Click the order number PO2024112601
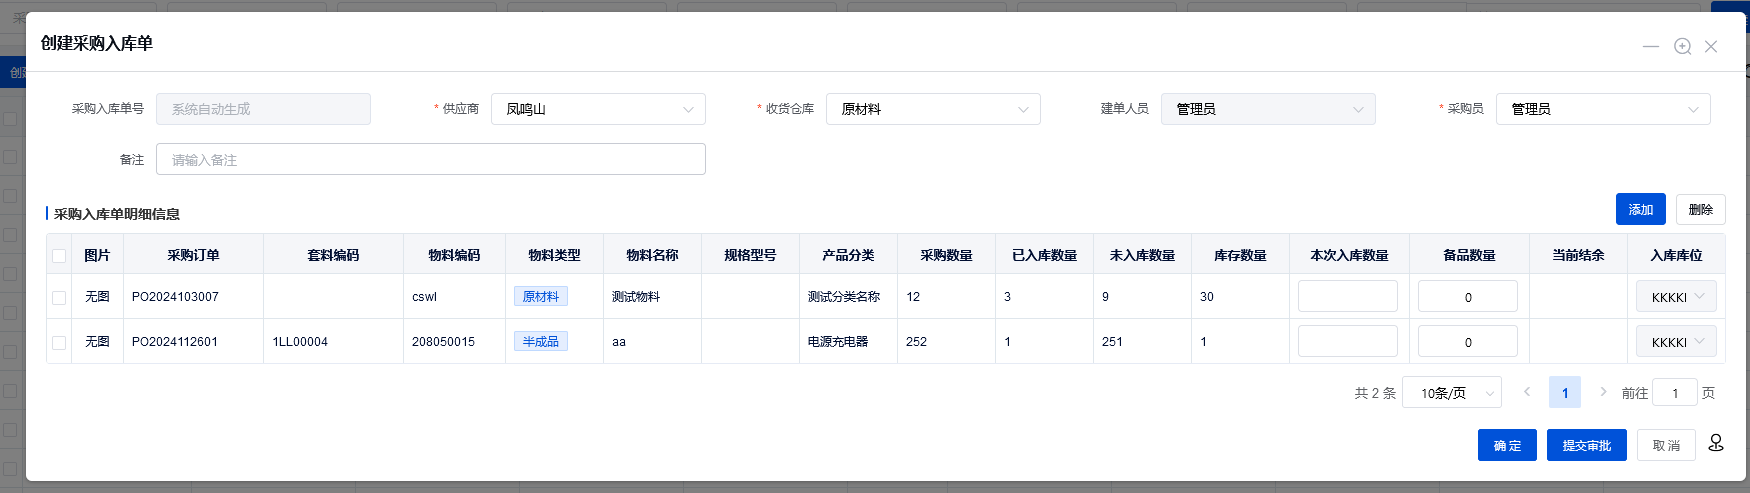 [x=175, y=342]
